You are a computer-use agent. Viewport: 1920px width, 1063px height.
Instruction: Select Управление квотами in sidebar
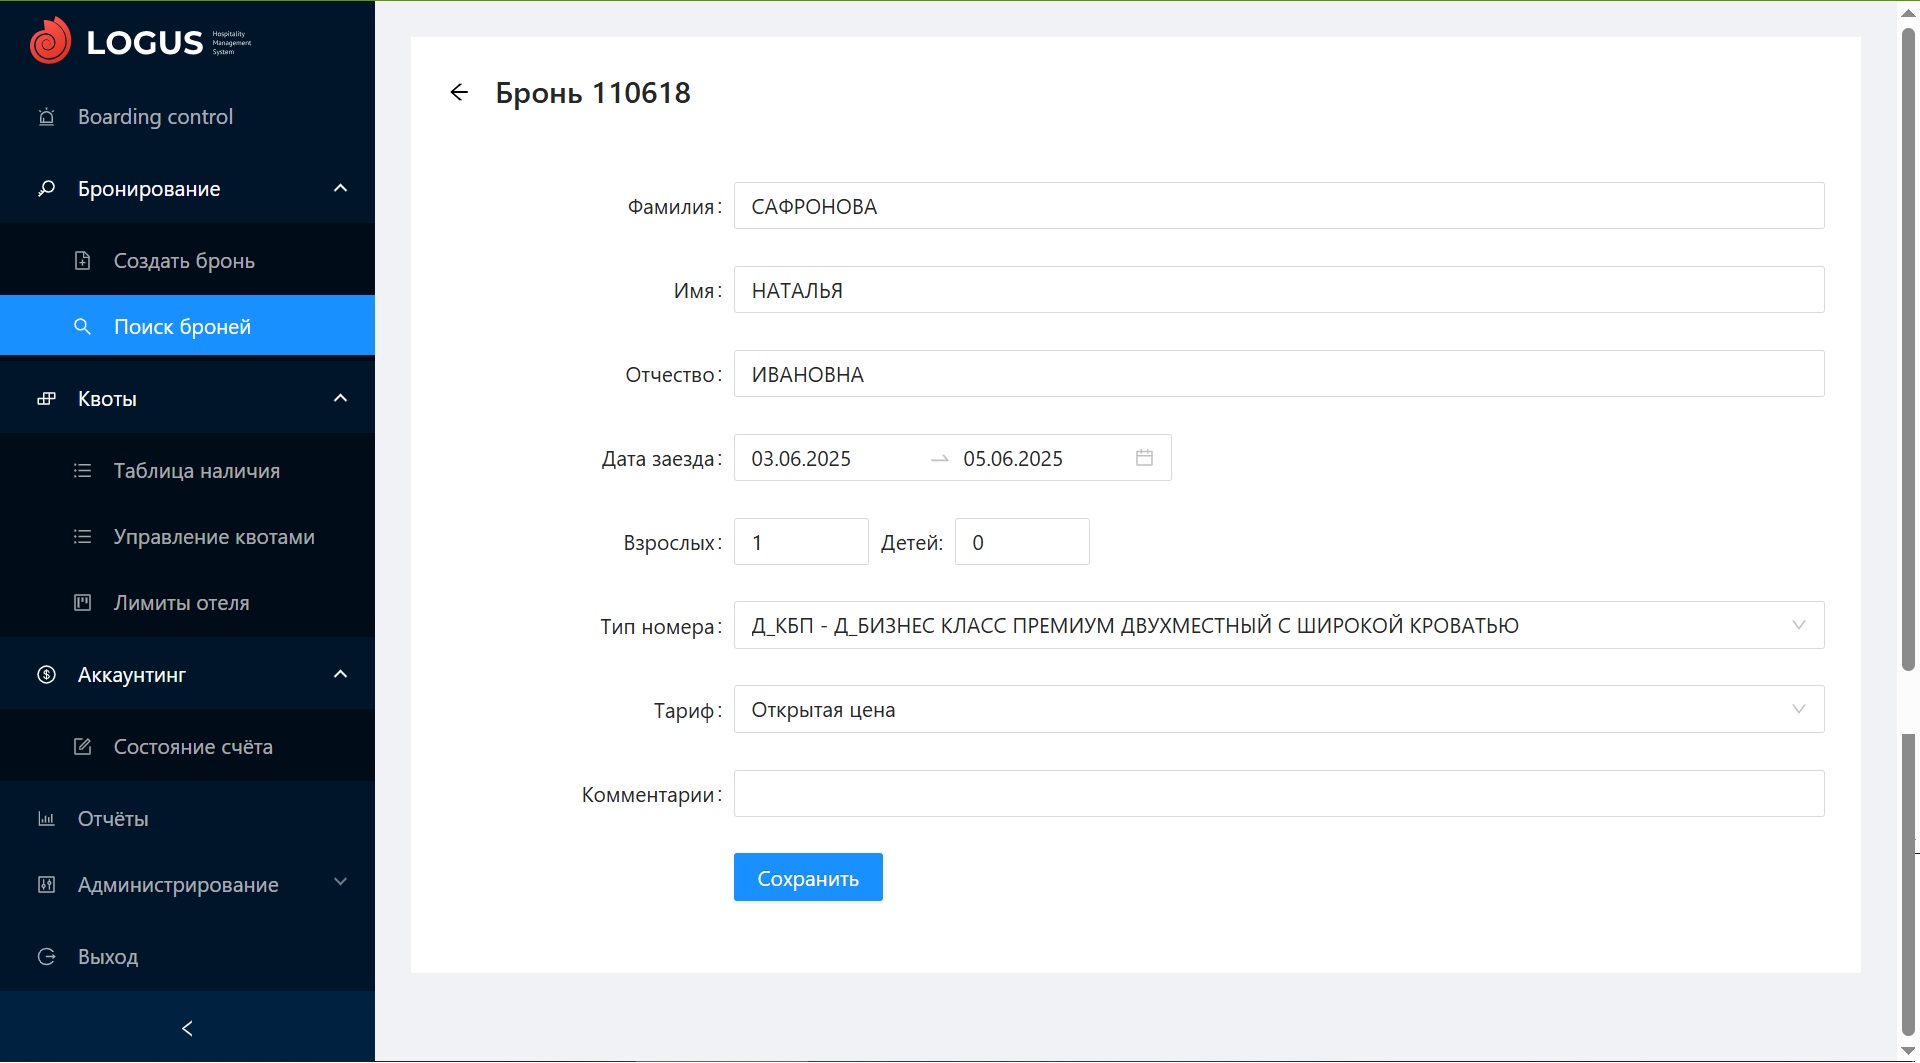(214, 537)
